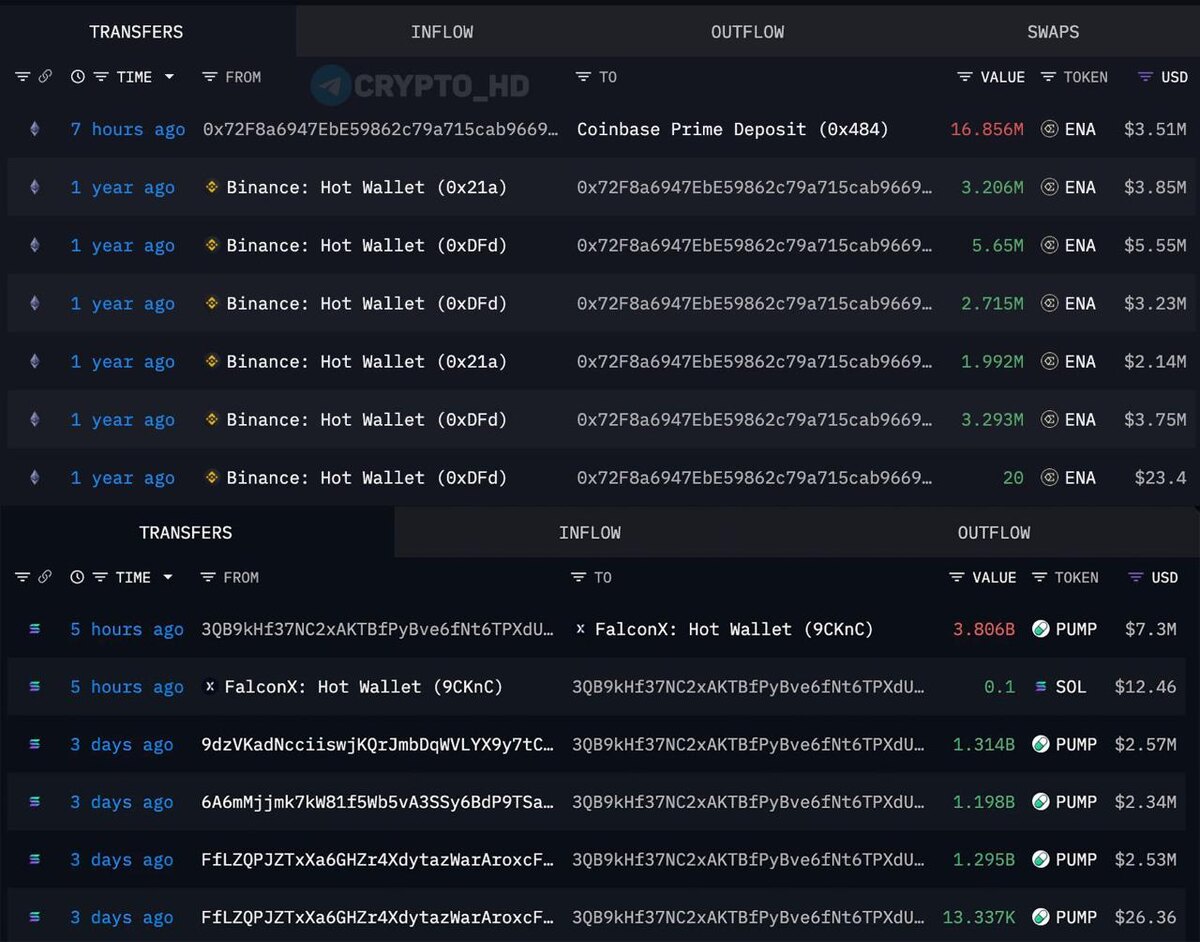The height and width of the screenshot is (942, 1200).
Task: Click the link icon in the ENA table header
Action: pyautogui.click(x=45, y=77)
